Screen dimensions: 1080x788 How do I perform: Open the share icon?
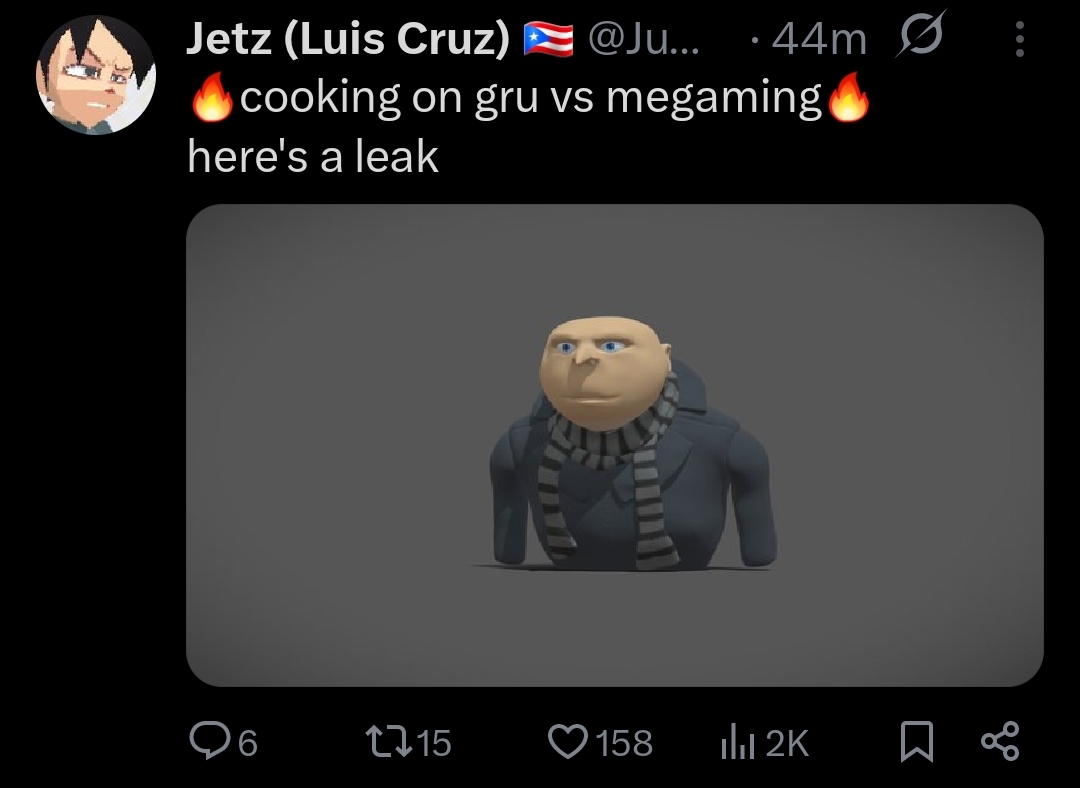1000,741
